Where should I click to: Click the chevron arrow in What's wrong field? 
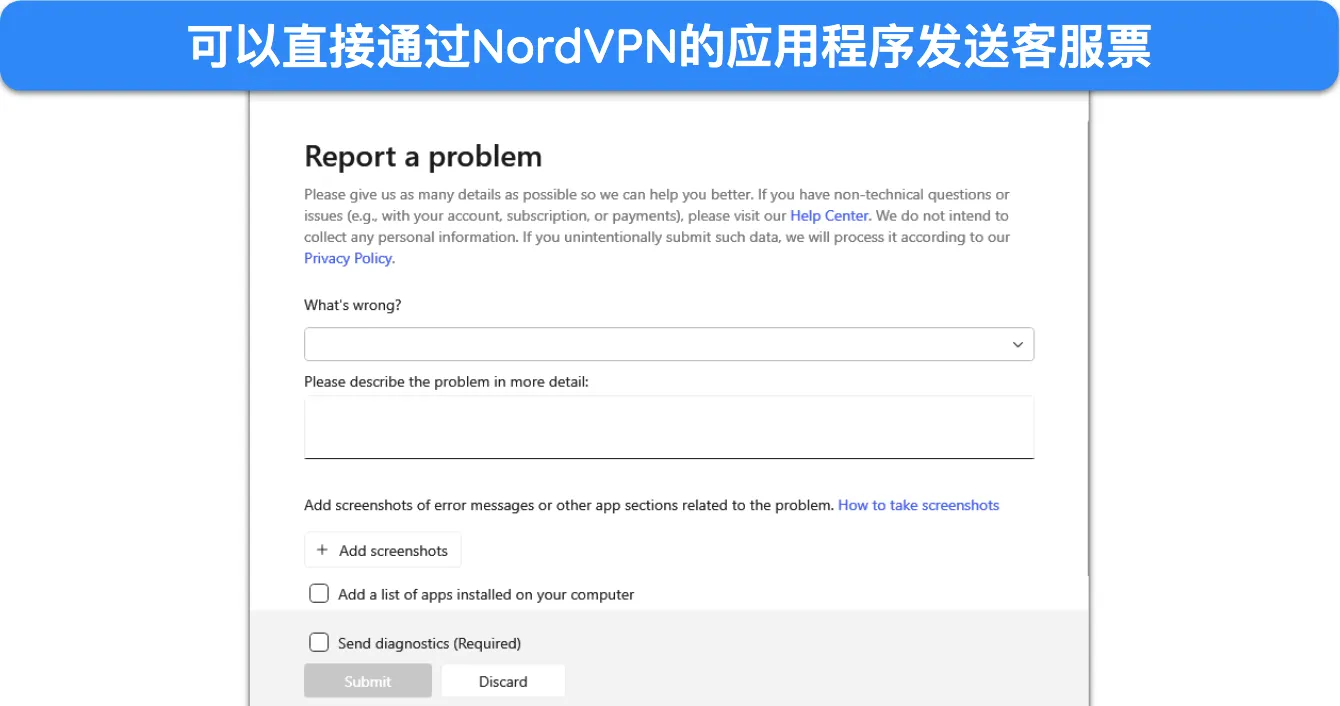1018,344
